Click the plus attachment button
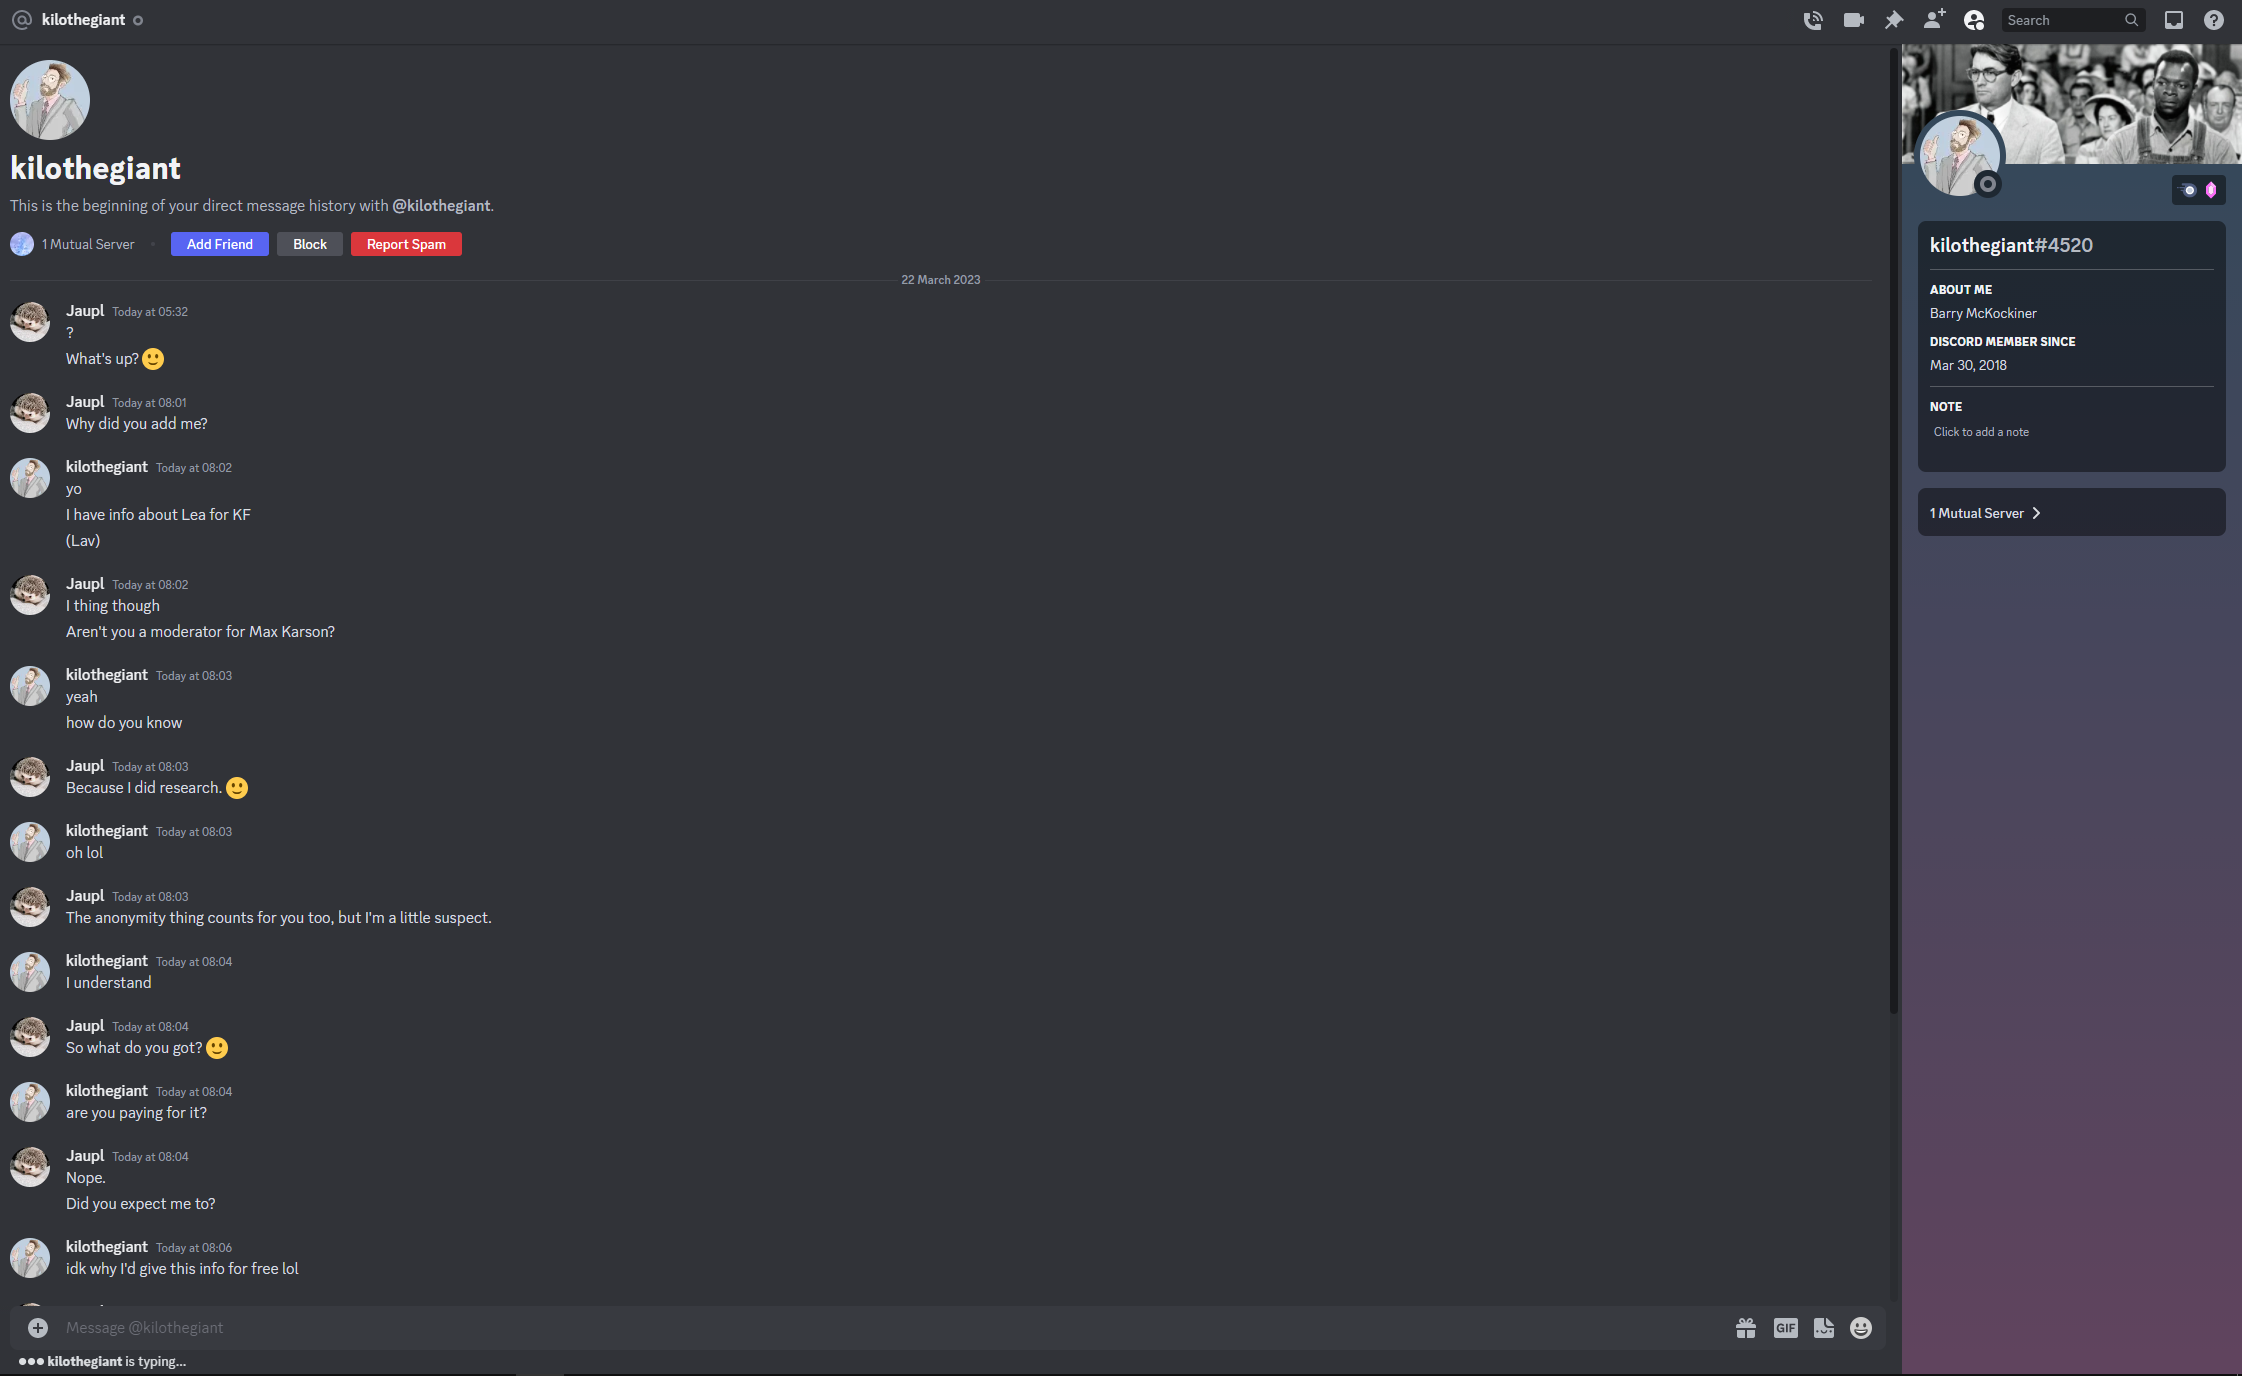This screenshot has height=1376, width=2242. (x=38, y=1328)
